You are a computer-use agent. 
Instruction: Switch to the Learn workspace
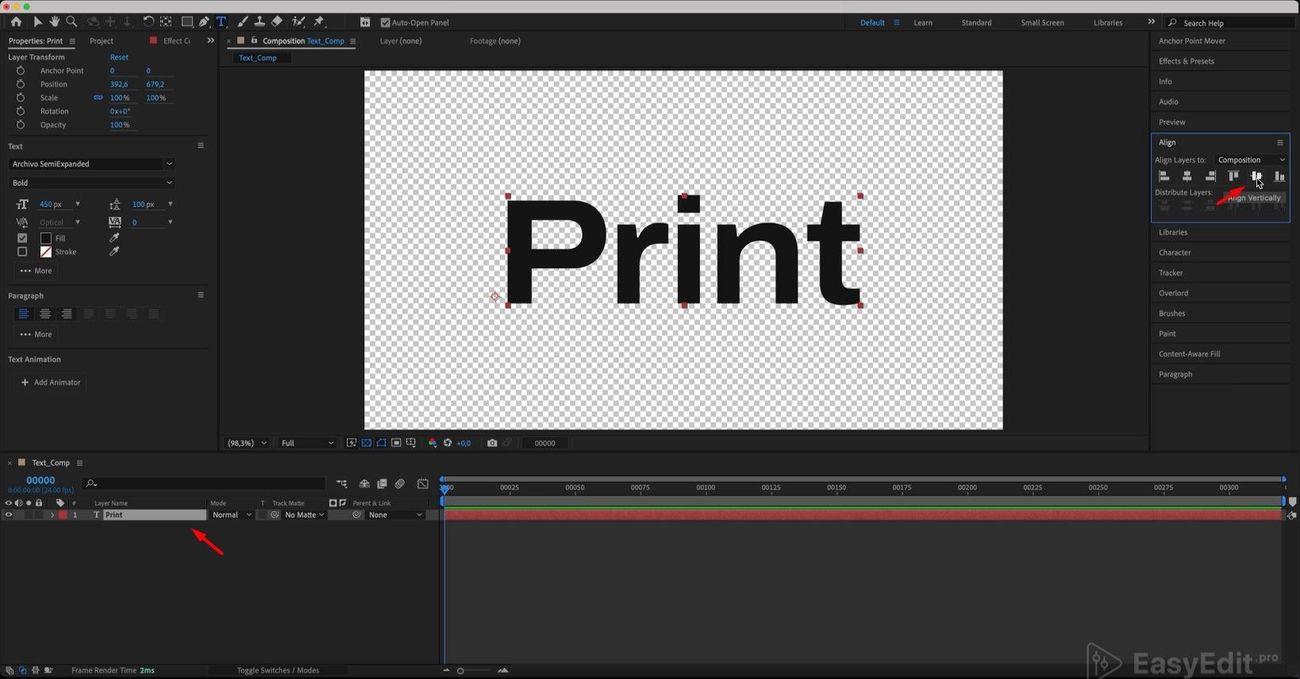[923, 22]
